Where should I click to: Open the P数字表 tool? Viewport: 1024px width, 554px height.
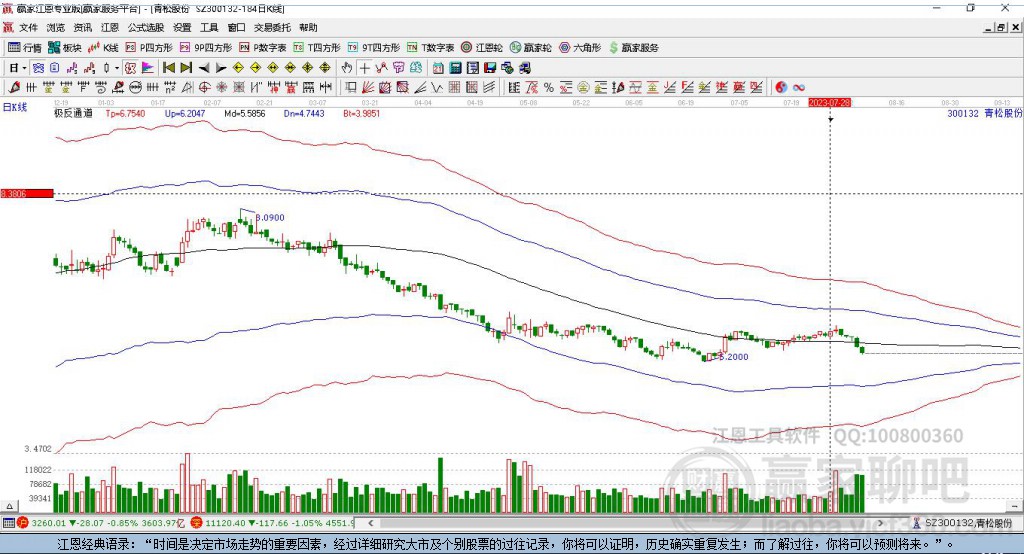(x=263, y=48)
